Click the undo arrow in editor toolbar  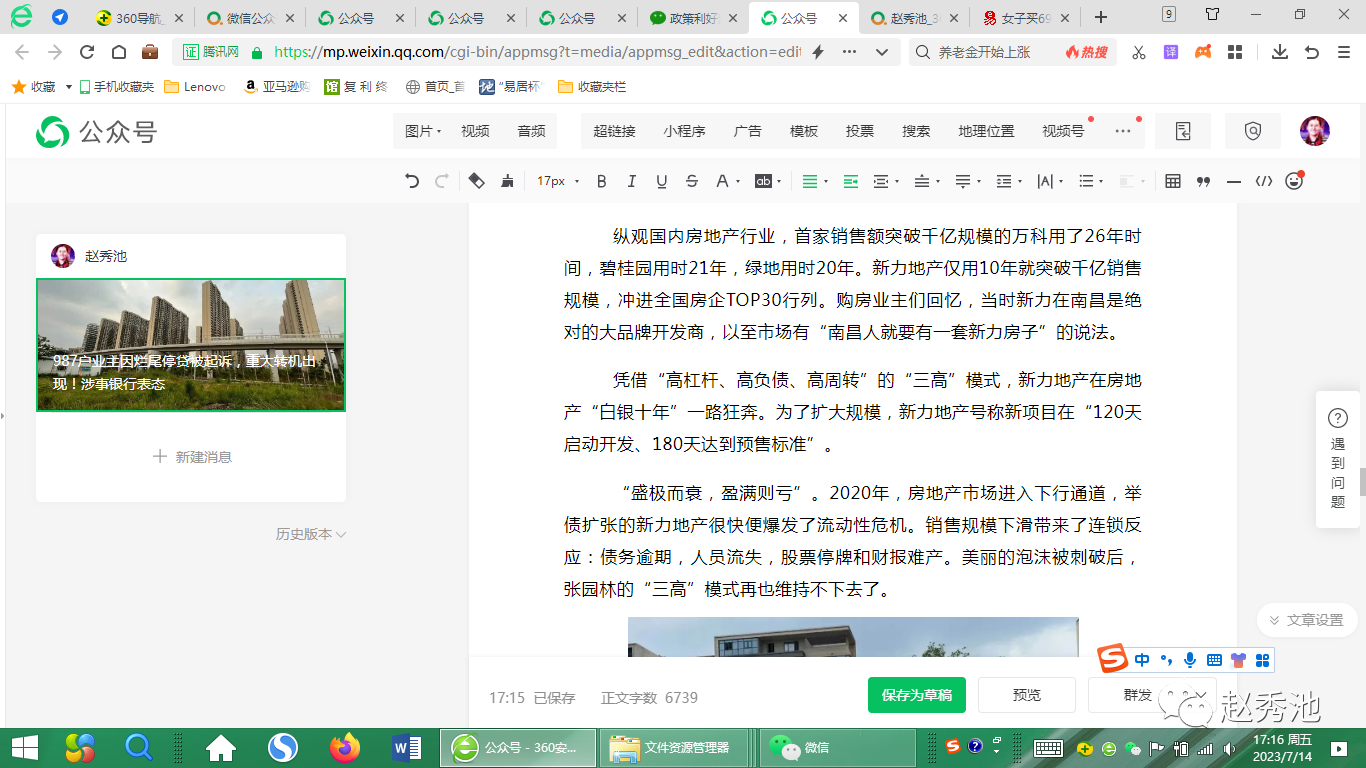point(412,181)
